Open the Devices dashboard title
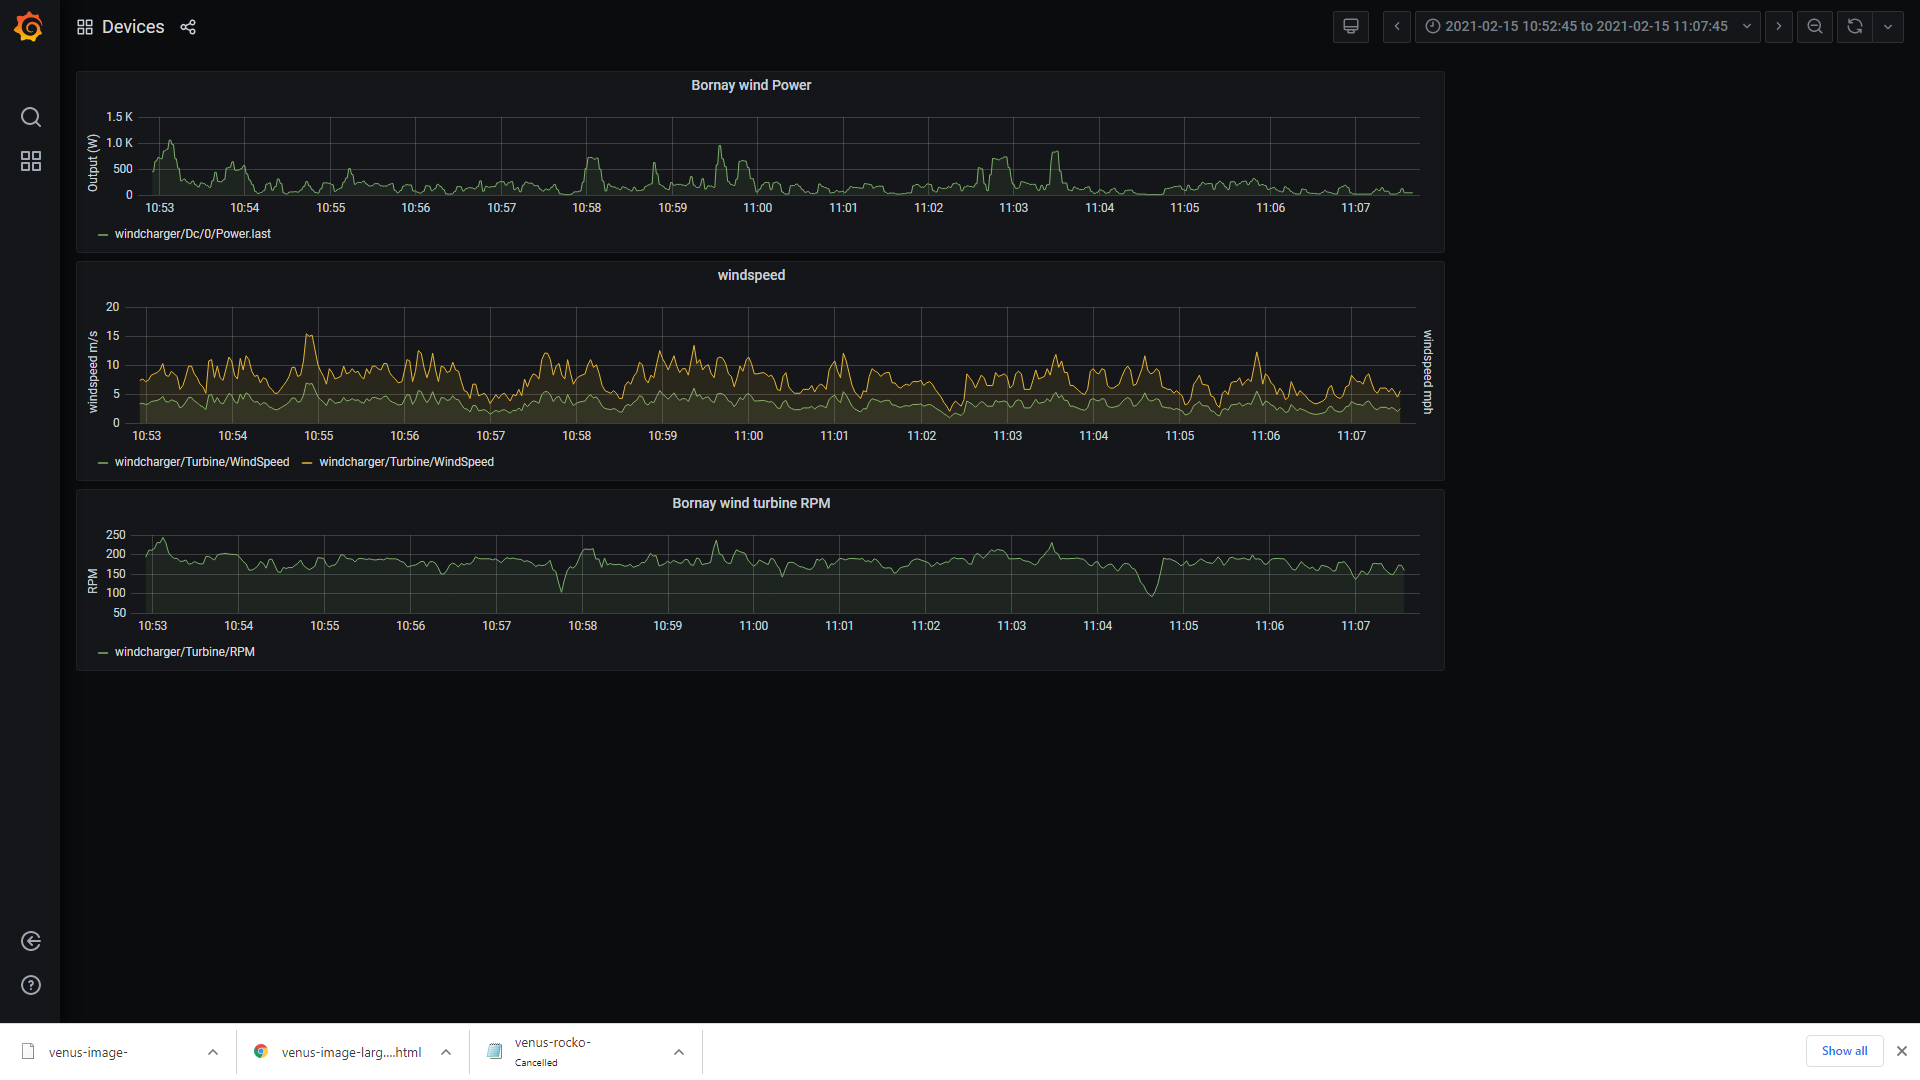The width and height of the screenshot is (1920, 1080). click(x=133, y=27)
